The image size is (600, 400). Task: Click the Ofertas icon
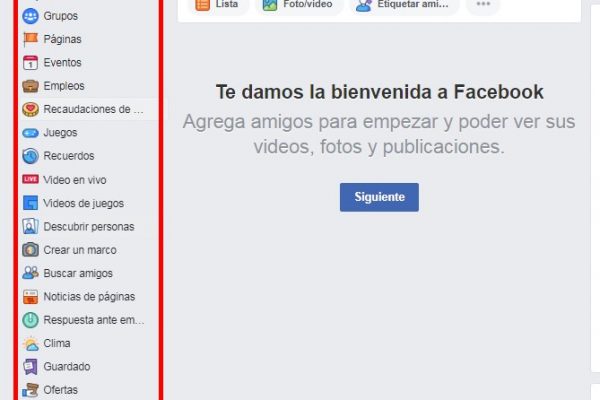[30, 390]
